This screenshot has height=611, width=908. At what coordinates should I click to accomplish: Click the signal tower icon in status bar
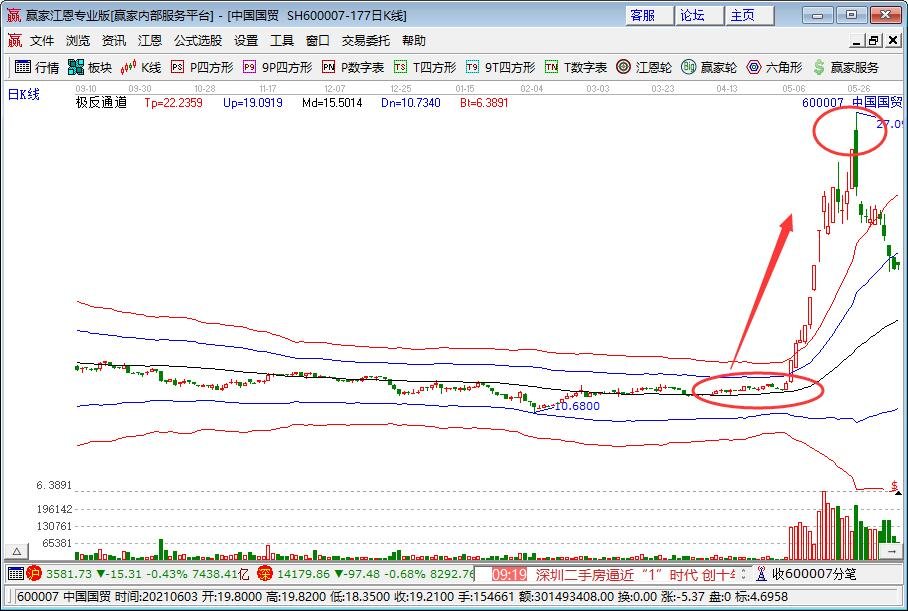[761, 573]
